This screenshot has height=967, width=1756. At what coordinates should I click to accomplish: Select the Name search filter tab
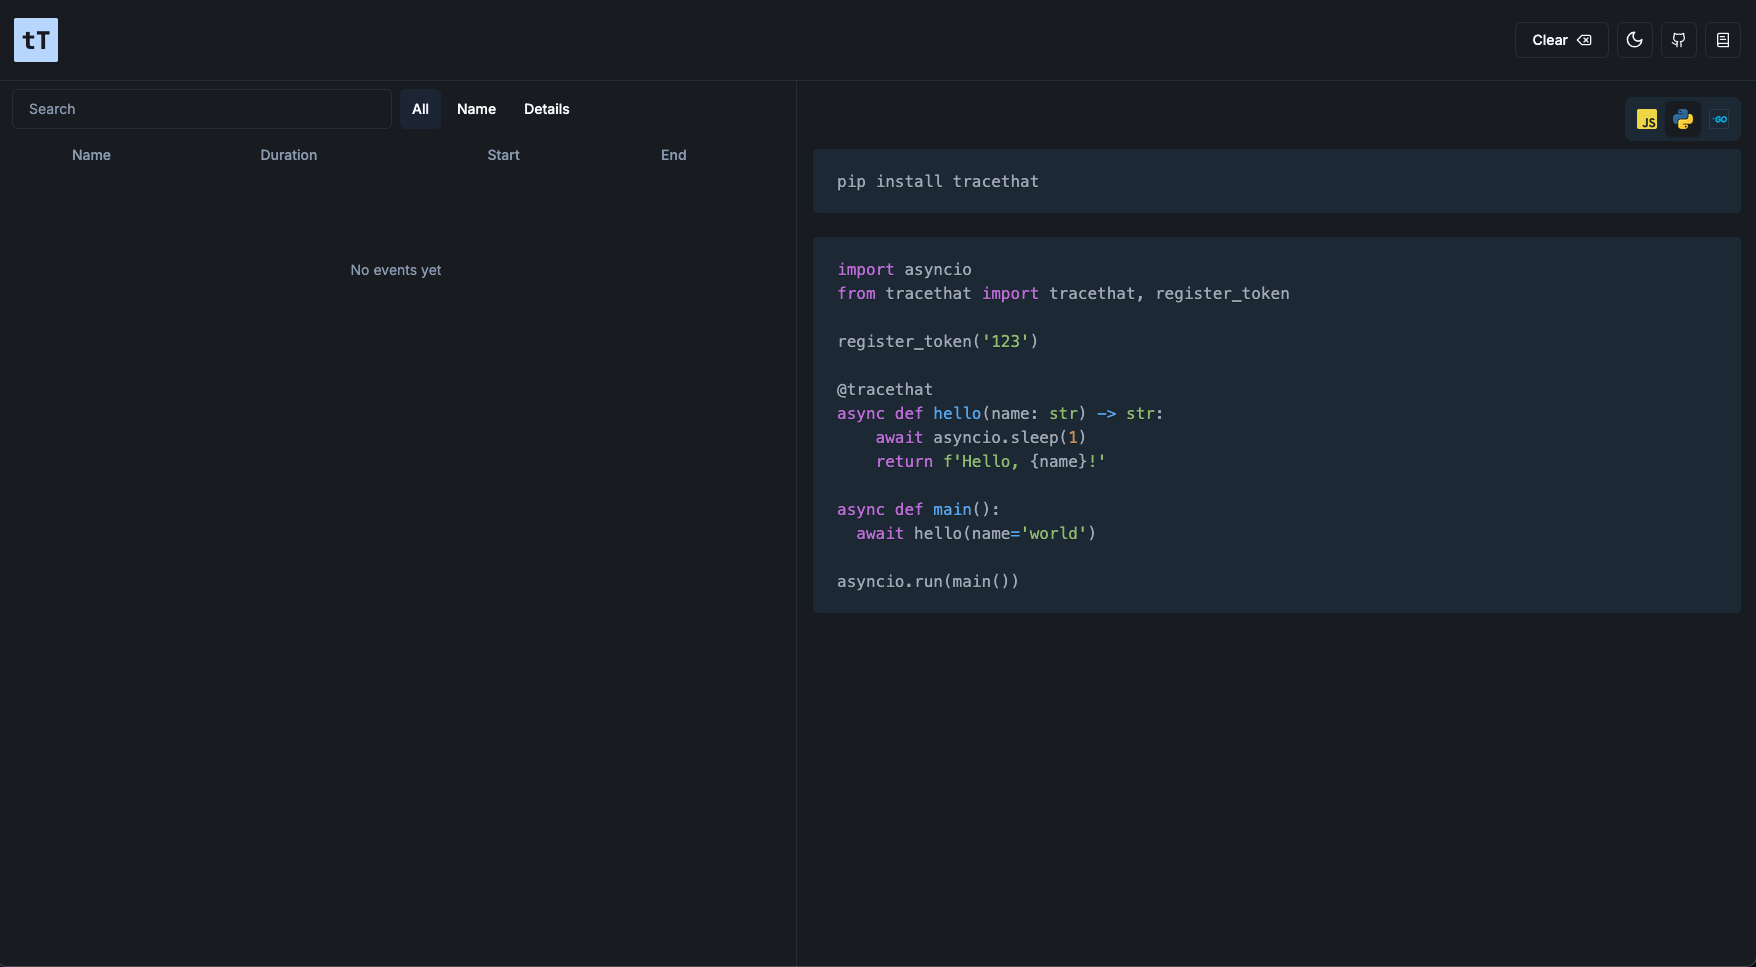[476, 109]
